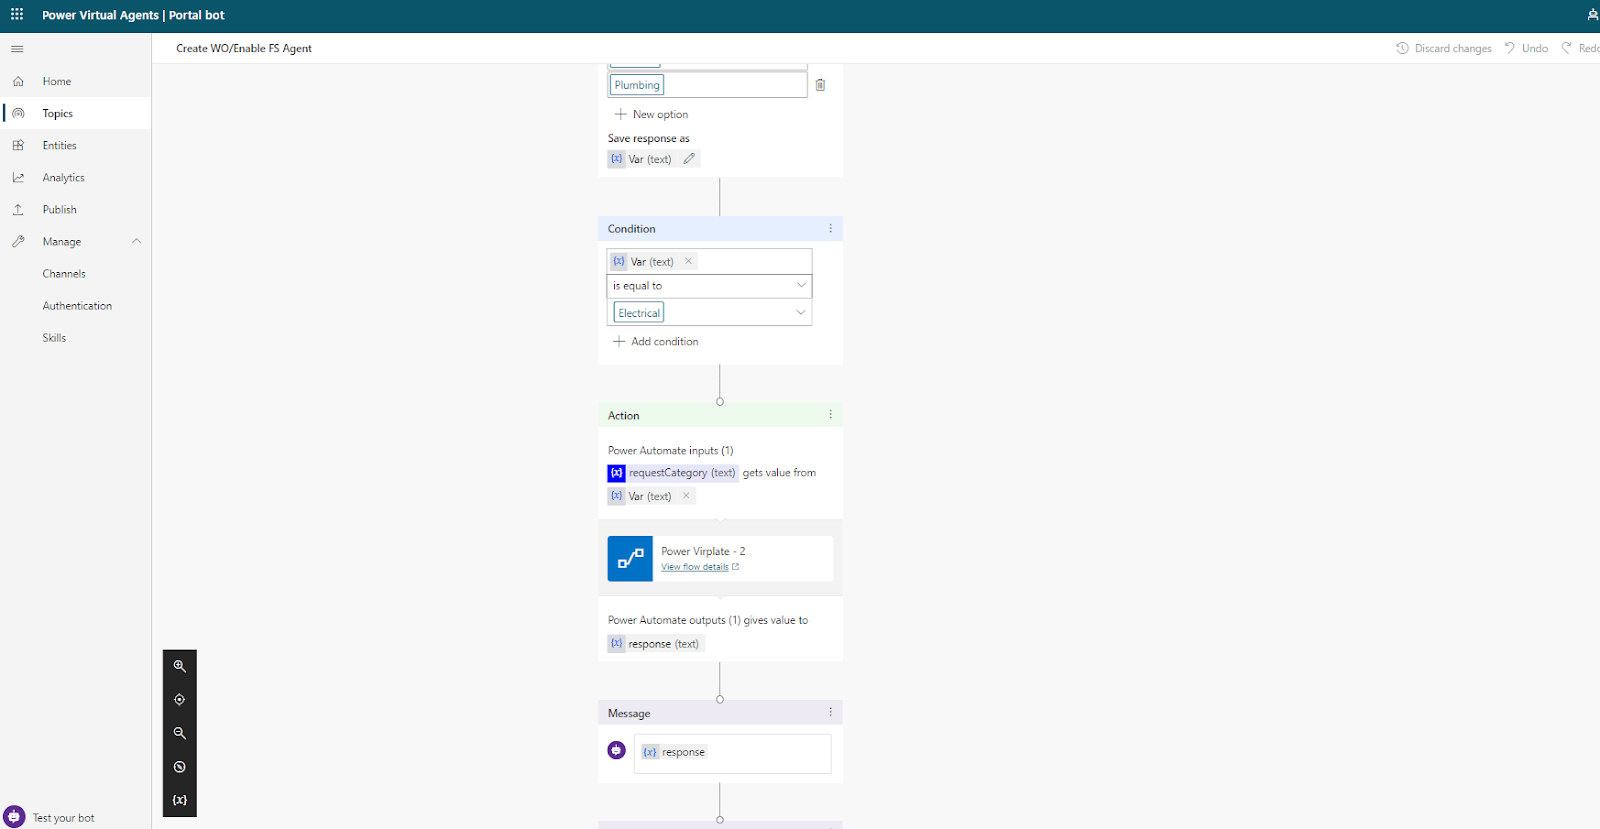Open the app launcher waffle icon

17,15
